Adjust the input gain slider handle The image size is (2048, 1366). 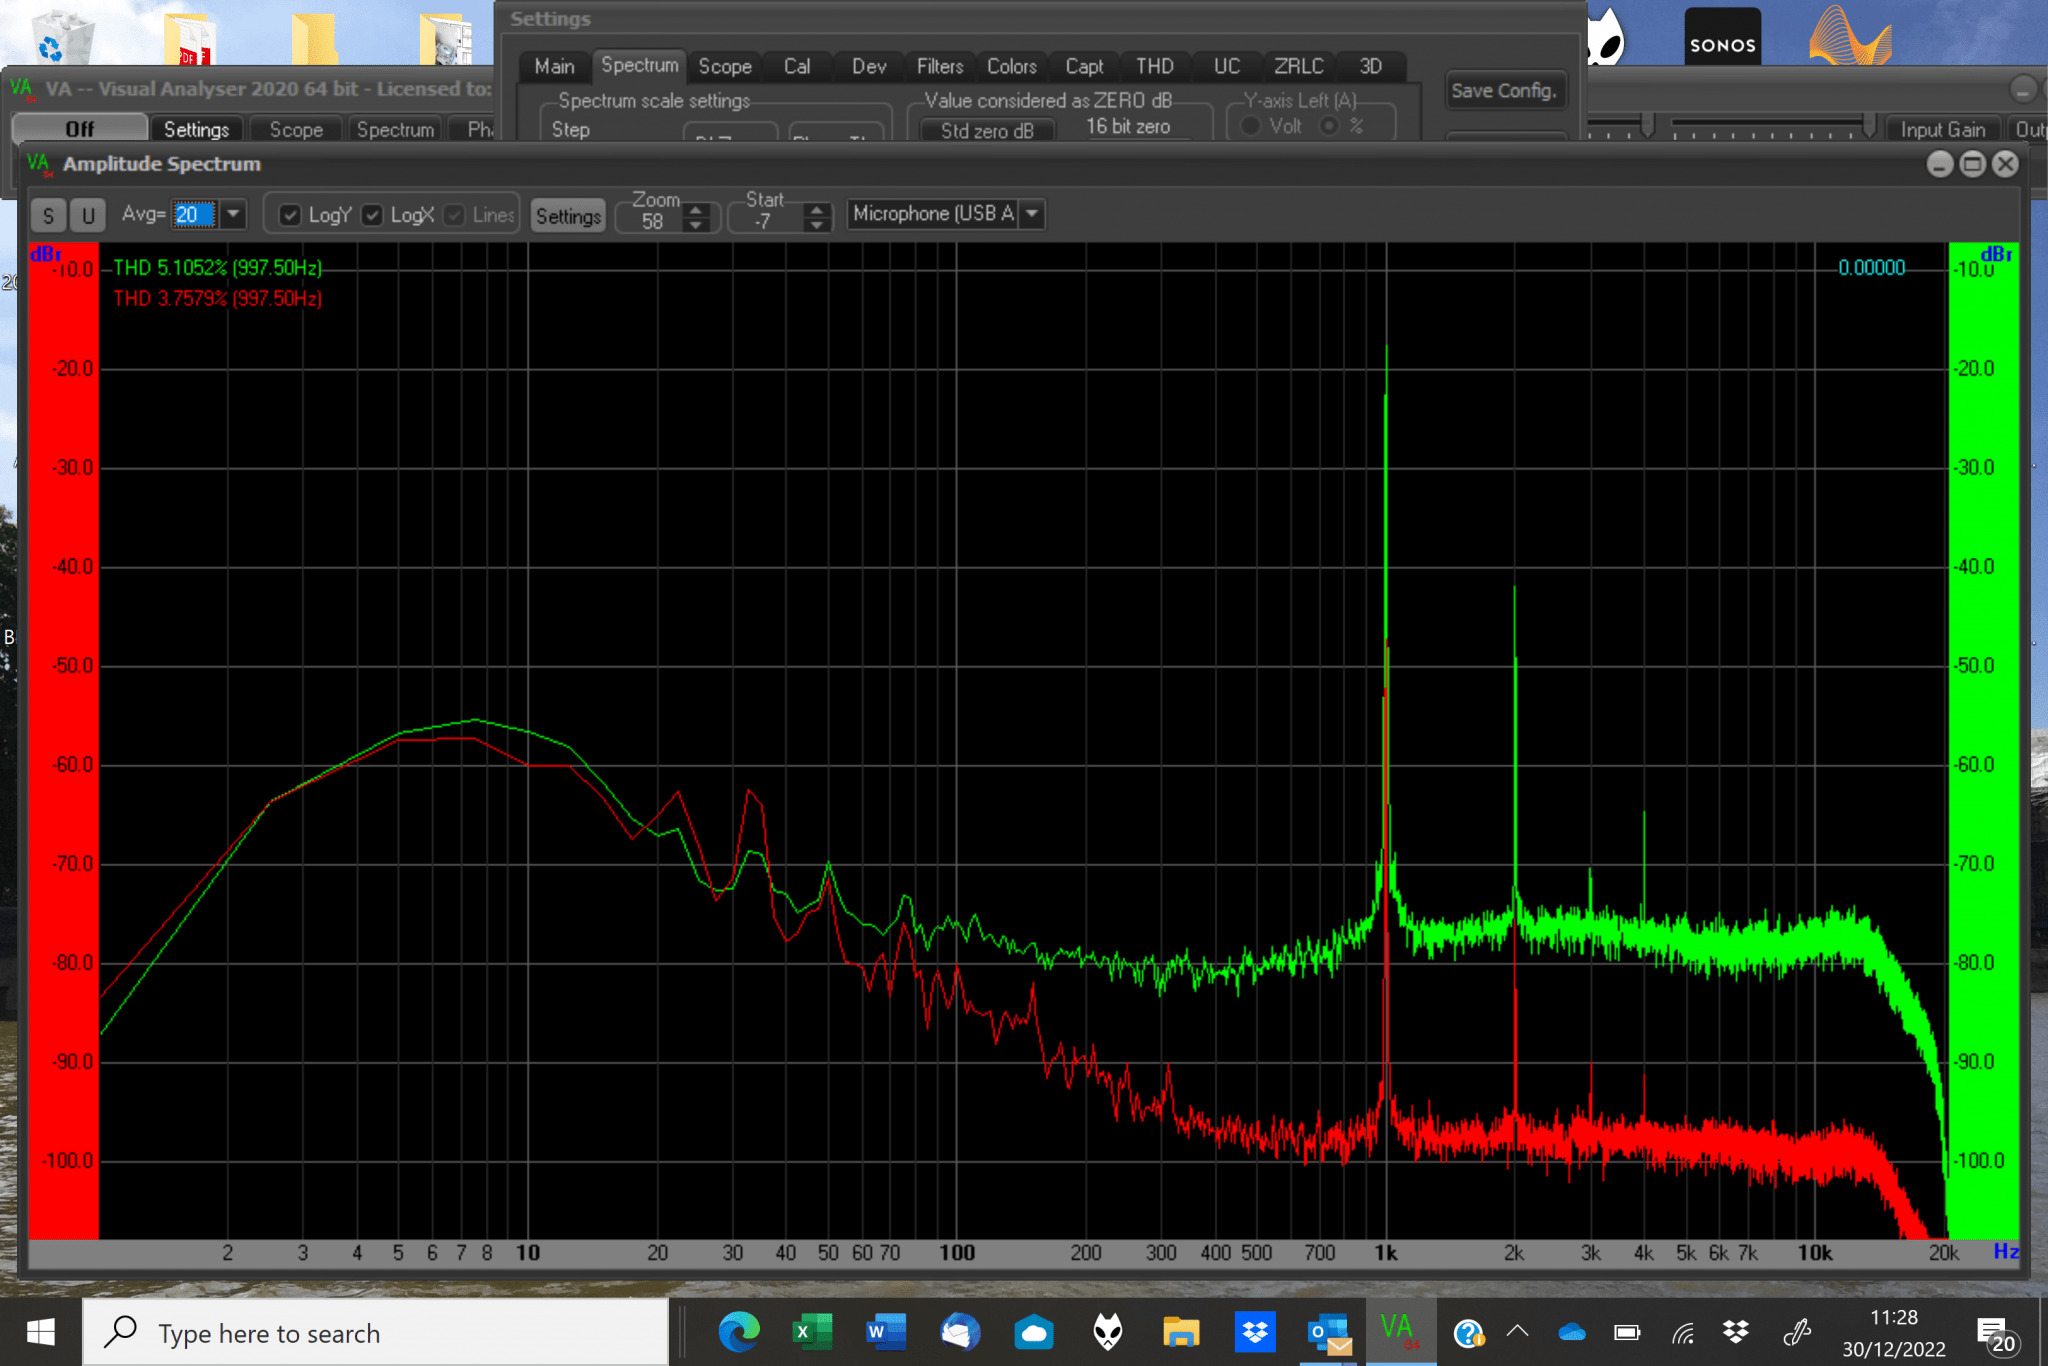pos(1868,125)
